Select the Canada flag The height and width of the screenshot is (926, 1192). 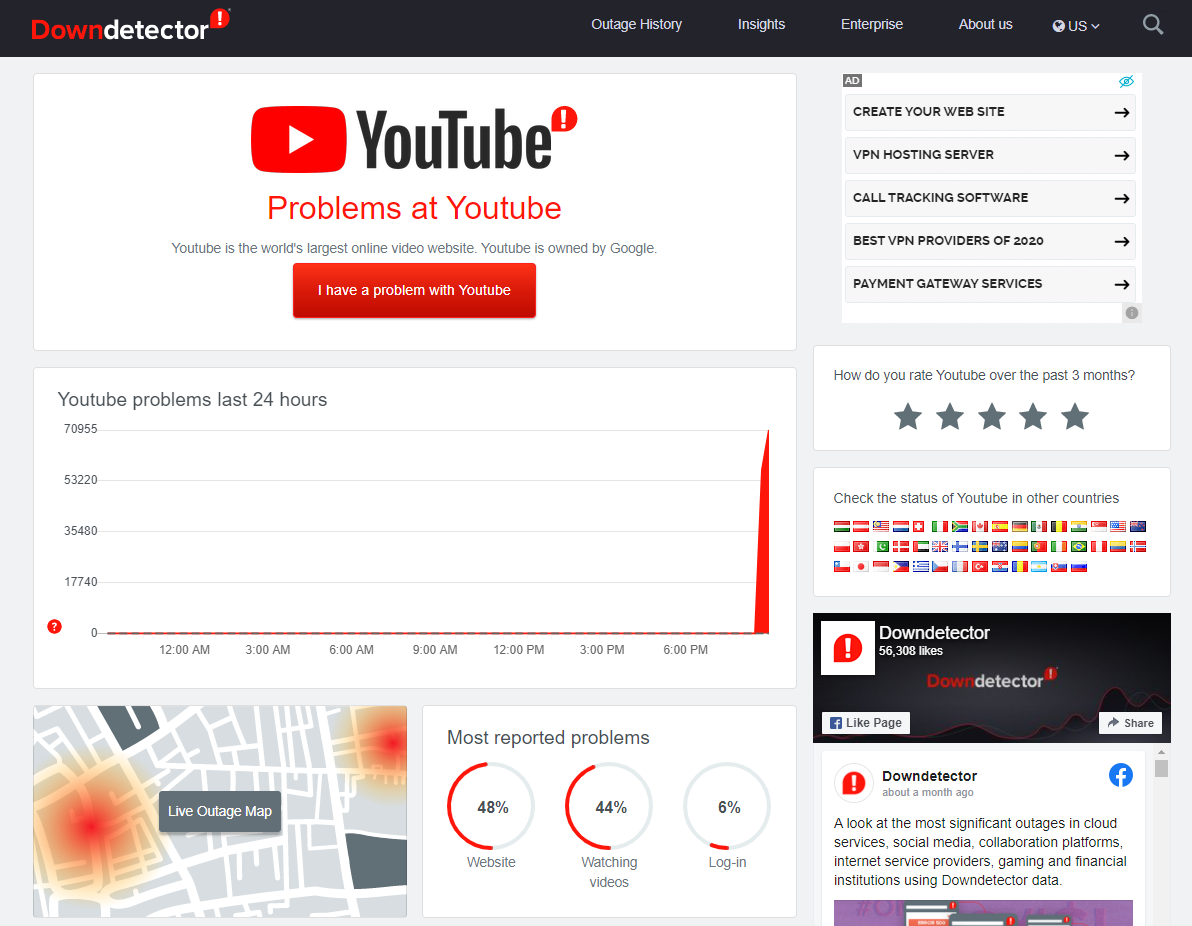pyautogui.click(x=980, y=526)
